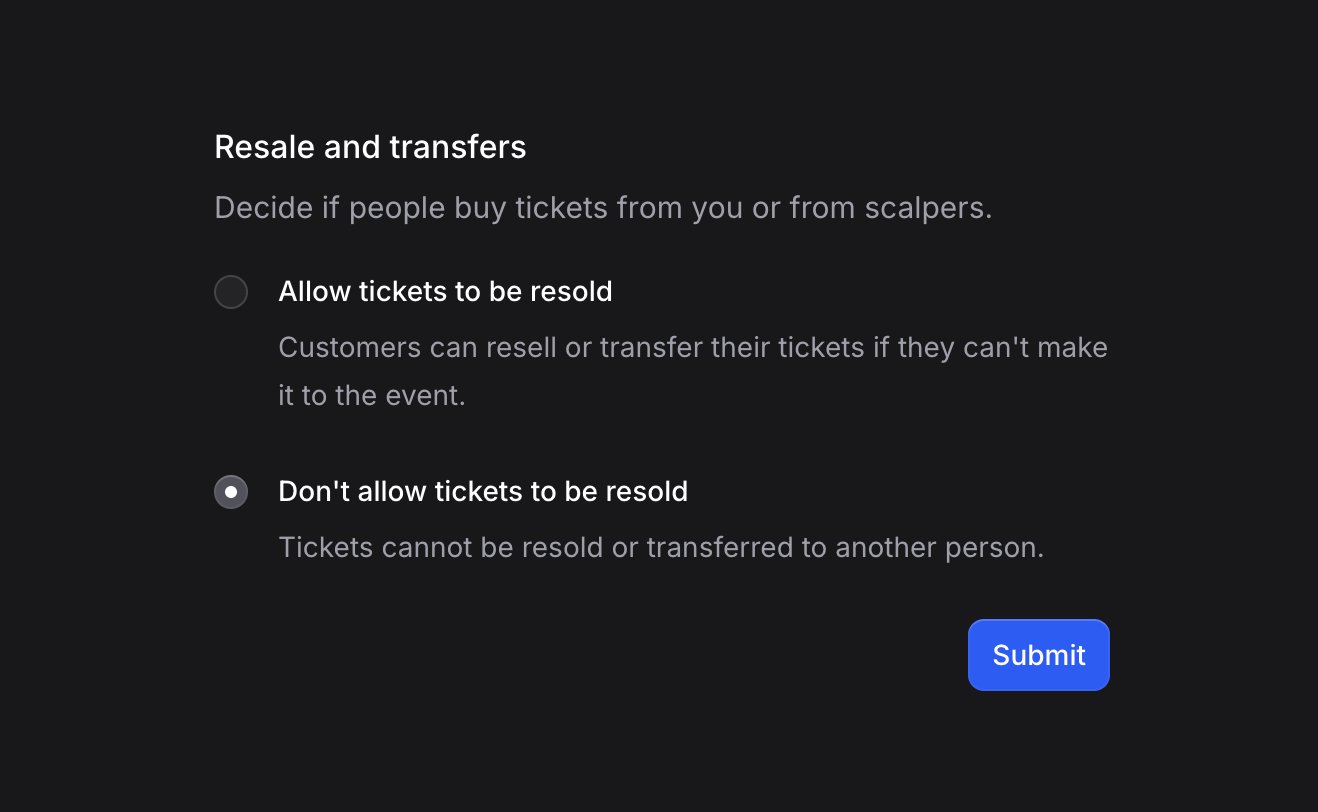Click the empty dark radio circle
Image resolution: width=1318 pixels, height=812 pixels.
[231, 292]
